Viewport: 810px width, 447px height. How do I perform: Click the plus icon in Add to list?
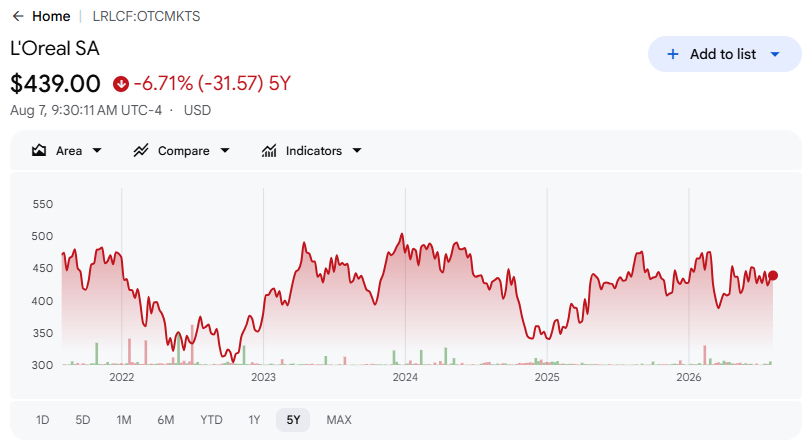click(673, 54)
